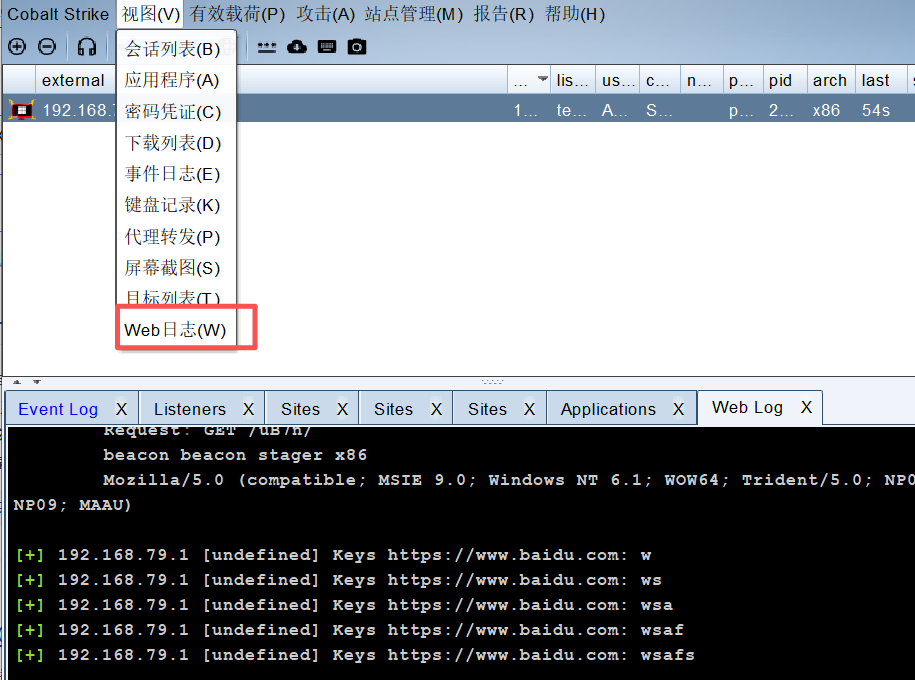Select the compromised host beacon icon

pyautogui.click(x=22, y=110)
